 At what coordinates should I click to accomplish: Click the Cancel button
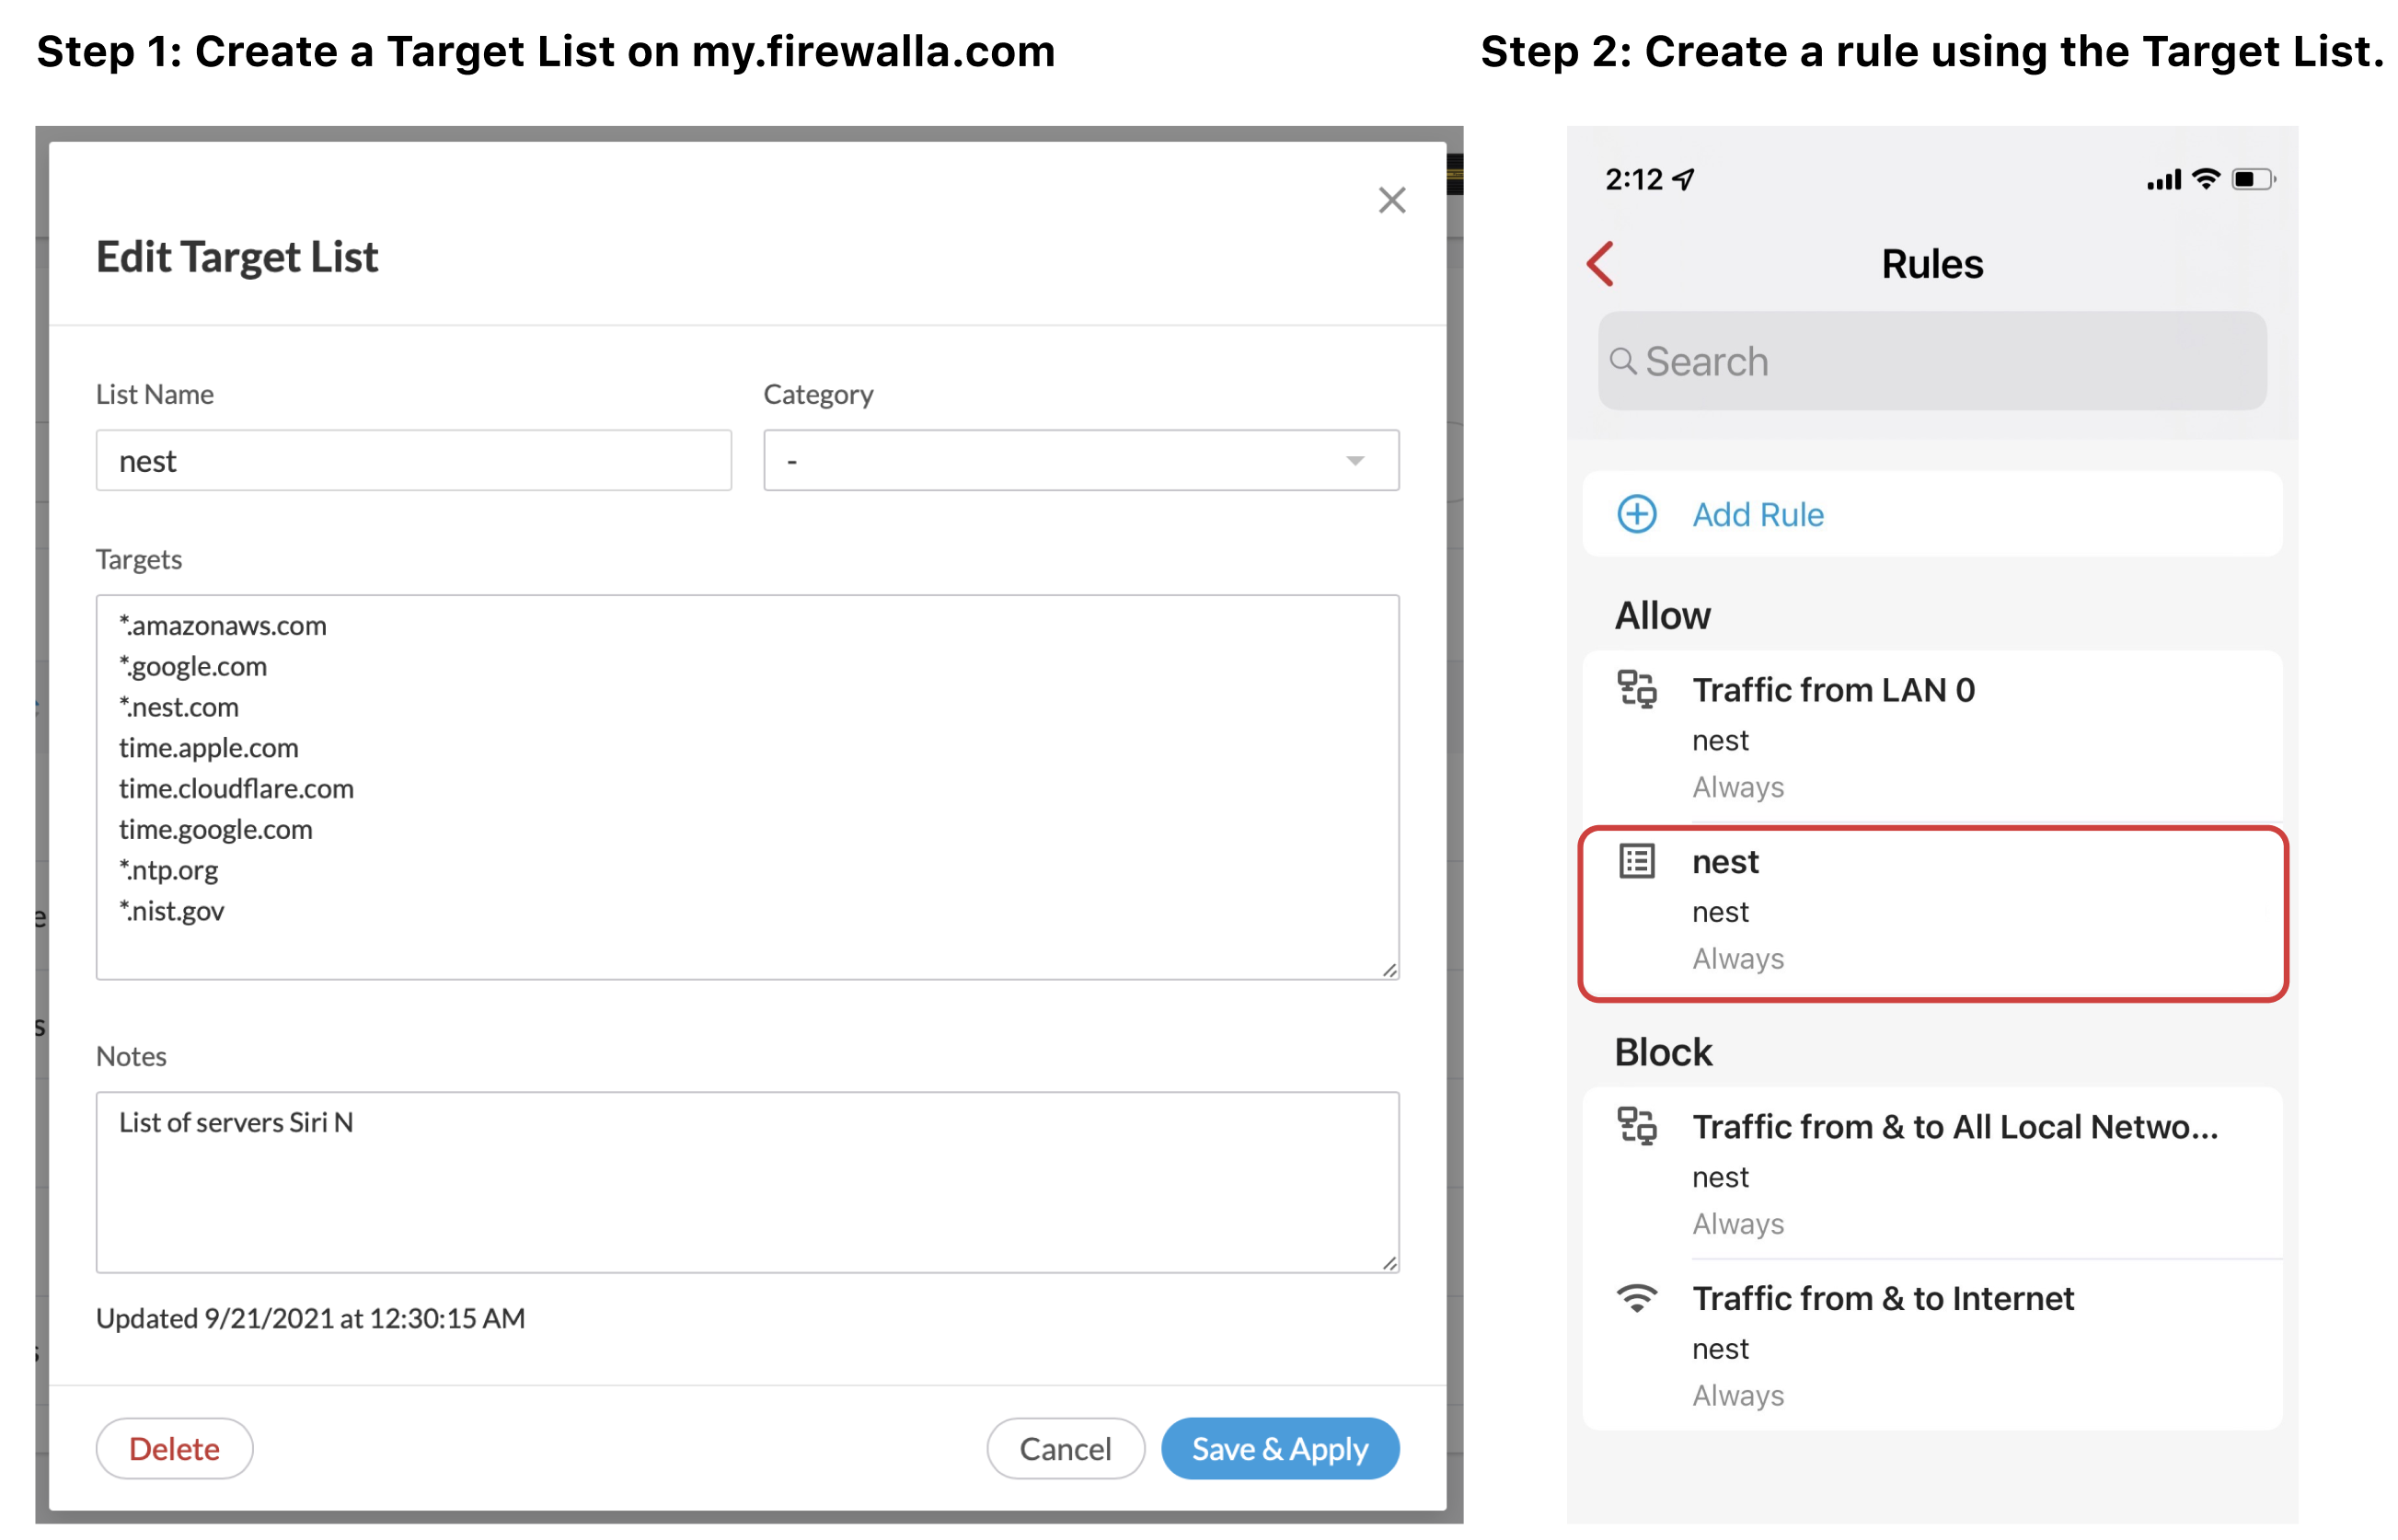coord(1065,1448)
